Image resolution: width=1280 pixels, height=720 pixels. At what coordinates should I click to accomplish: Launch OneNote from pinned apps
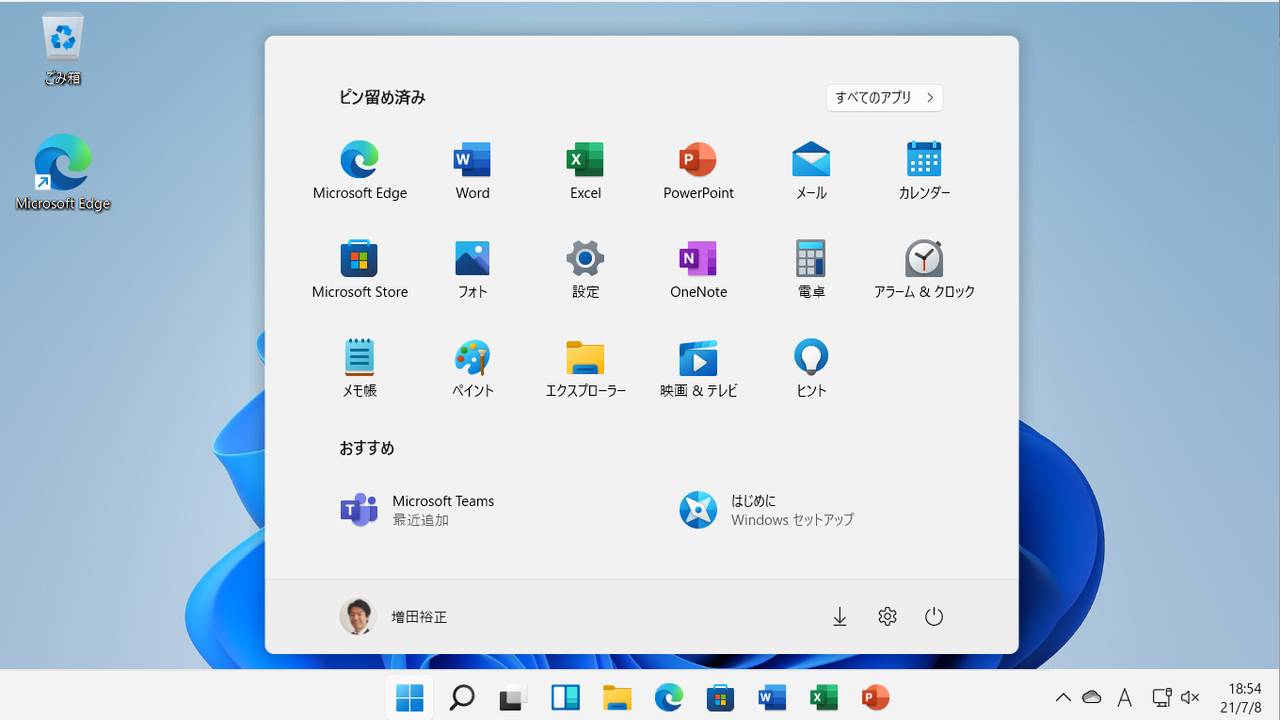pos(698,269)
